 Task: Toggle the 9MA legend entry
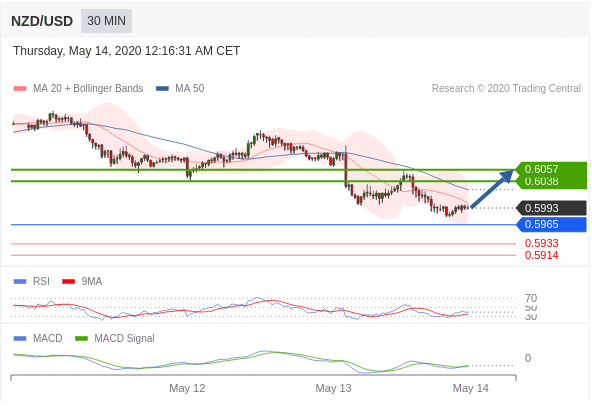(82, 281)
